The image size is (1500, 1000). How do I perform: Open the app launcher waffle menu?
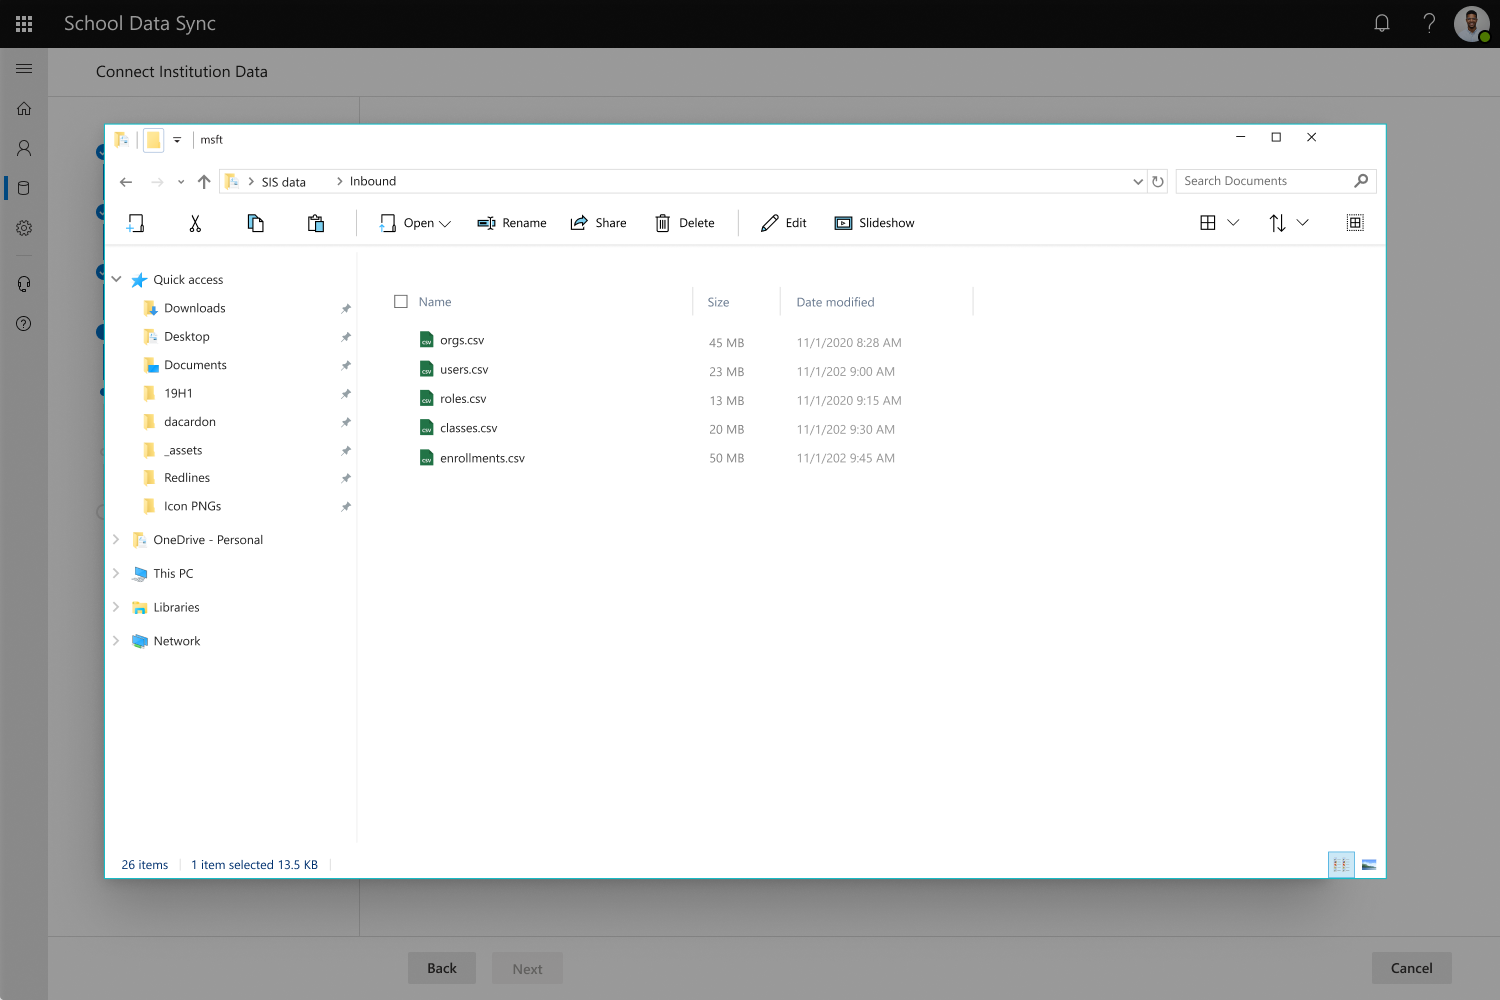coord(24,24)
